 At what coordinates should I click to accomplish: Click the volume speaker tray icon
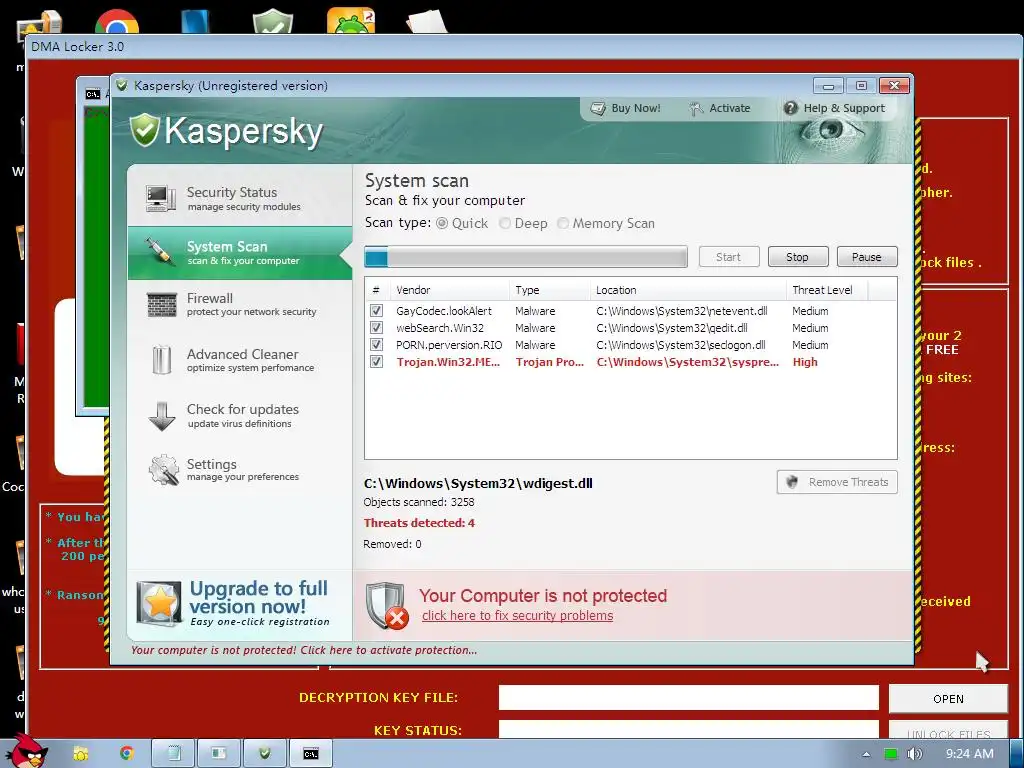pos(914,754)
